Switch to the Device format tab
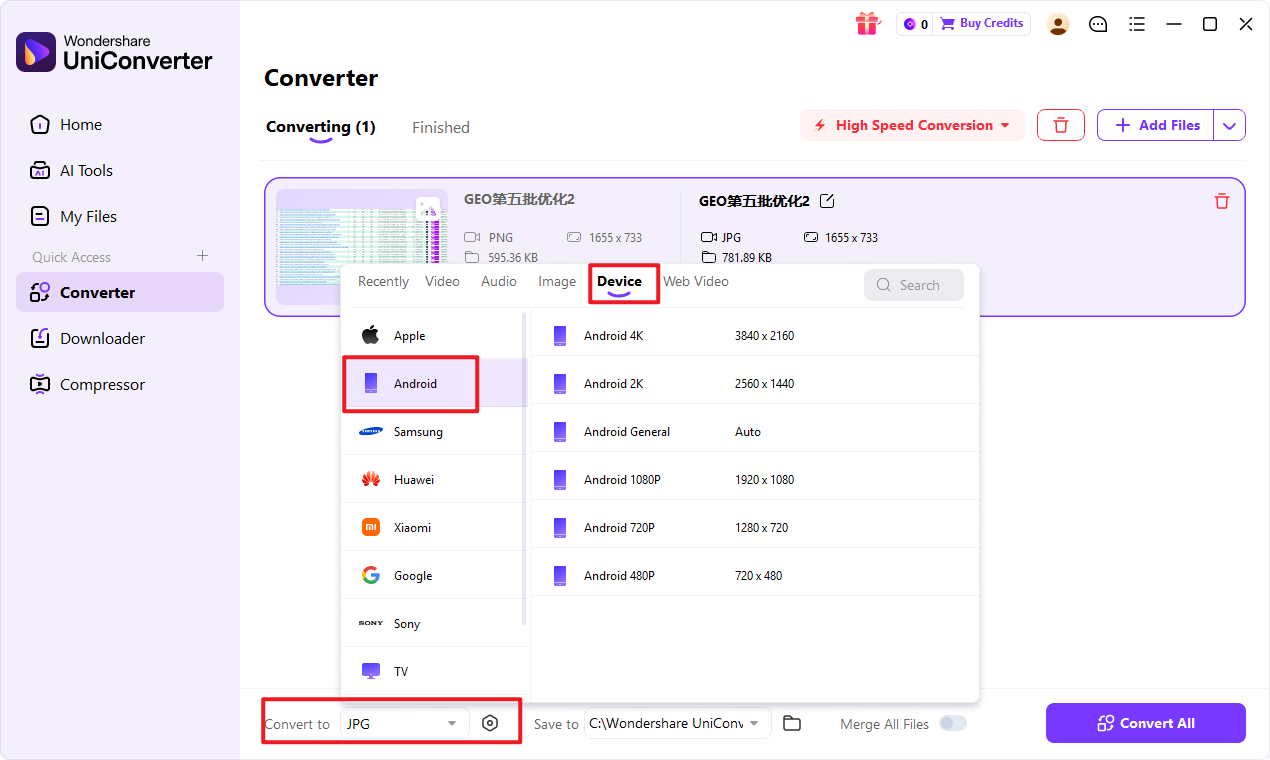Screen dimensions: 1270x760 coord(619,282)
